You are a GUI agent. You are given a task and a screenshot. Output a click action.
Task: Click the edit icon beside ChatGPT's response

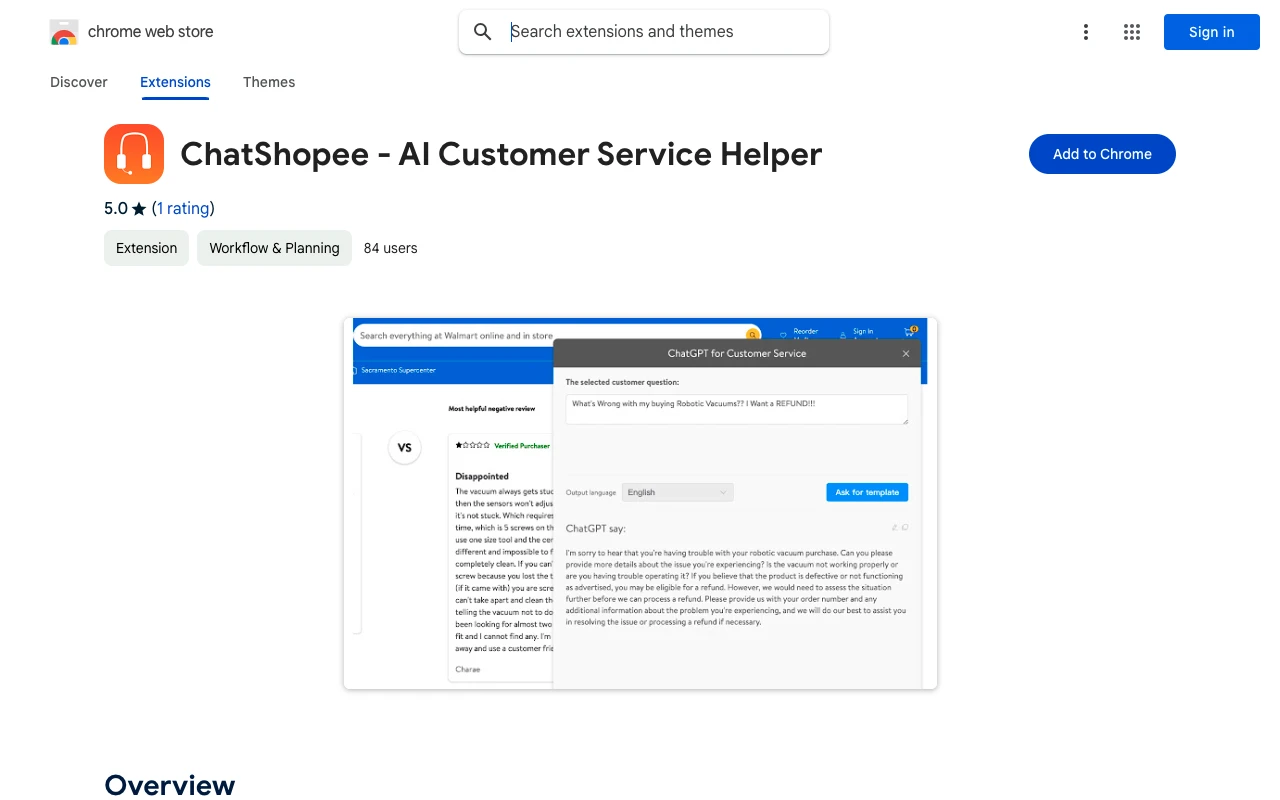(x=894, y=527)
